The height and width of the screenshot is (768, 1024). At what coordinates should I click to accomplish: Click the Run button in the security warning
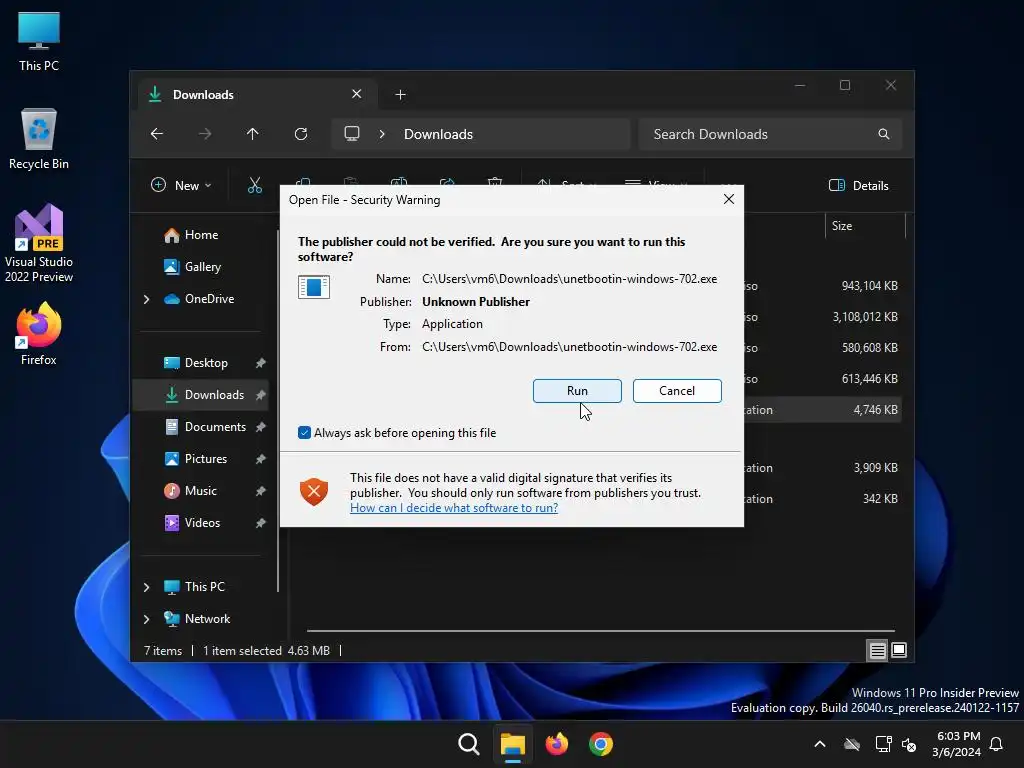click(x=577, y=391)
